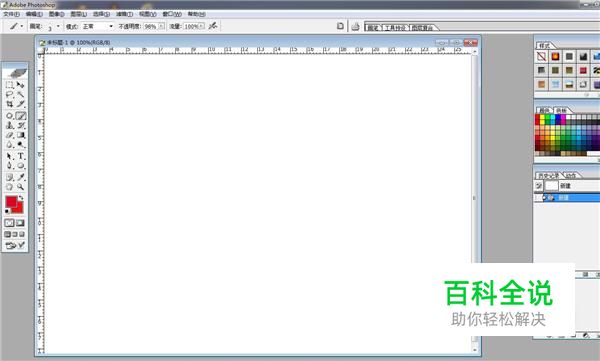This screenshot has height=361, width=600.
Task: Click the feather logo atop the toolbox
Action: click(x=15, y=72)
